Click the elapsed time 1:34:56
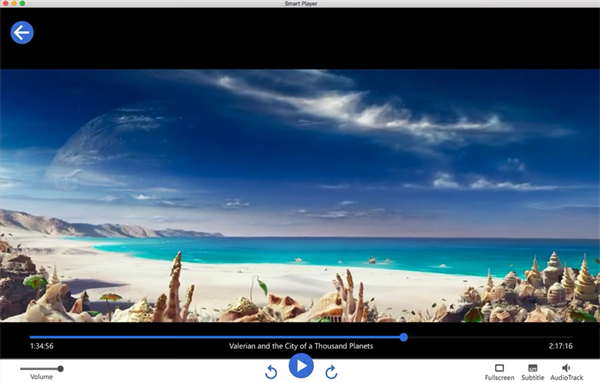The height and width of the screenshot is (382, 600). 42,346
